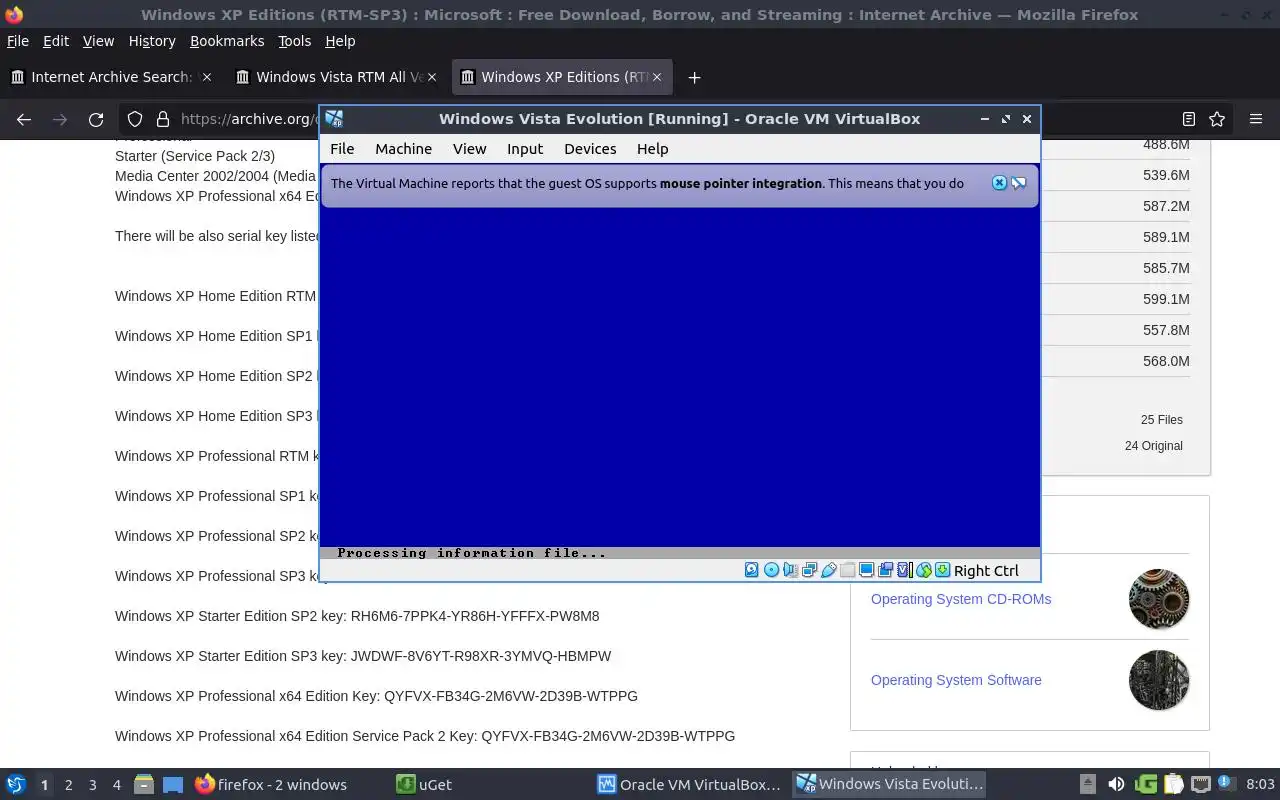
Task: Switch to workspace 3
Action: (x=92, y=785)
